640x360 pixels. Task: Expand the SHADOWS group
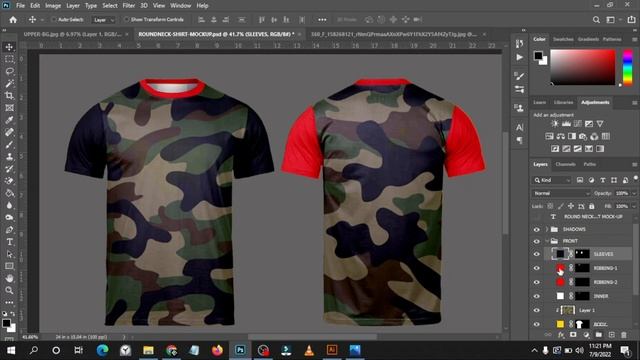click(547, 229)
